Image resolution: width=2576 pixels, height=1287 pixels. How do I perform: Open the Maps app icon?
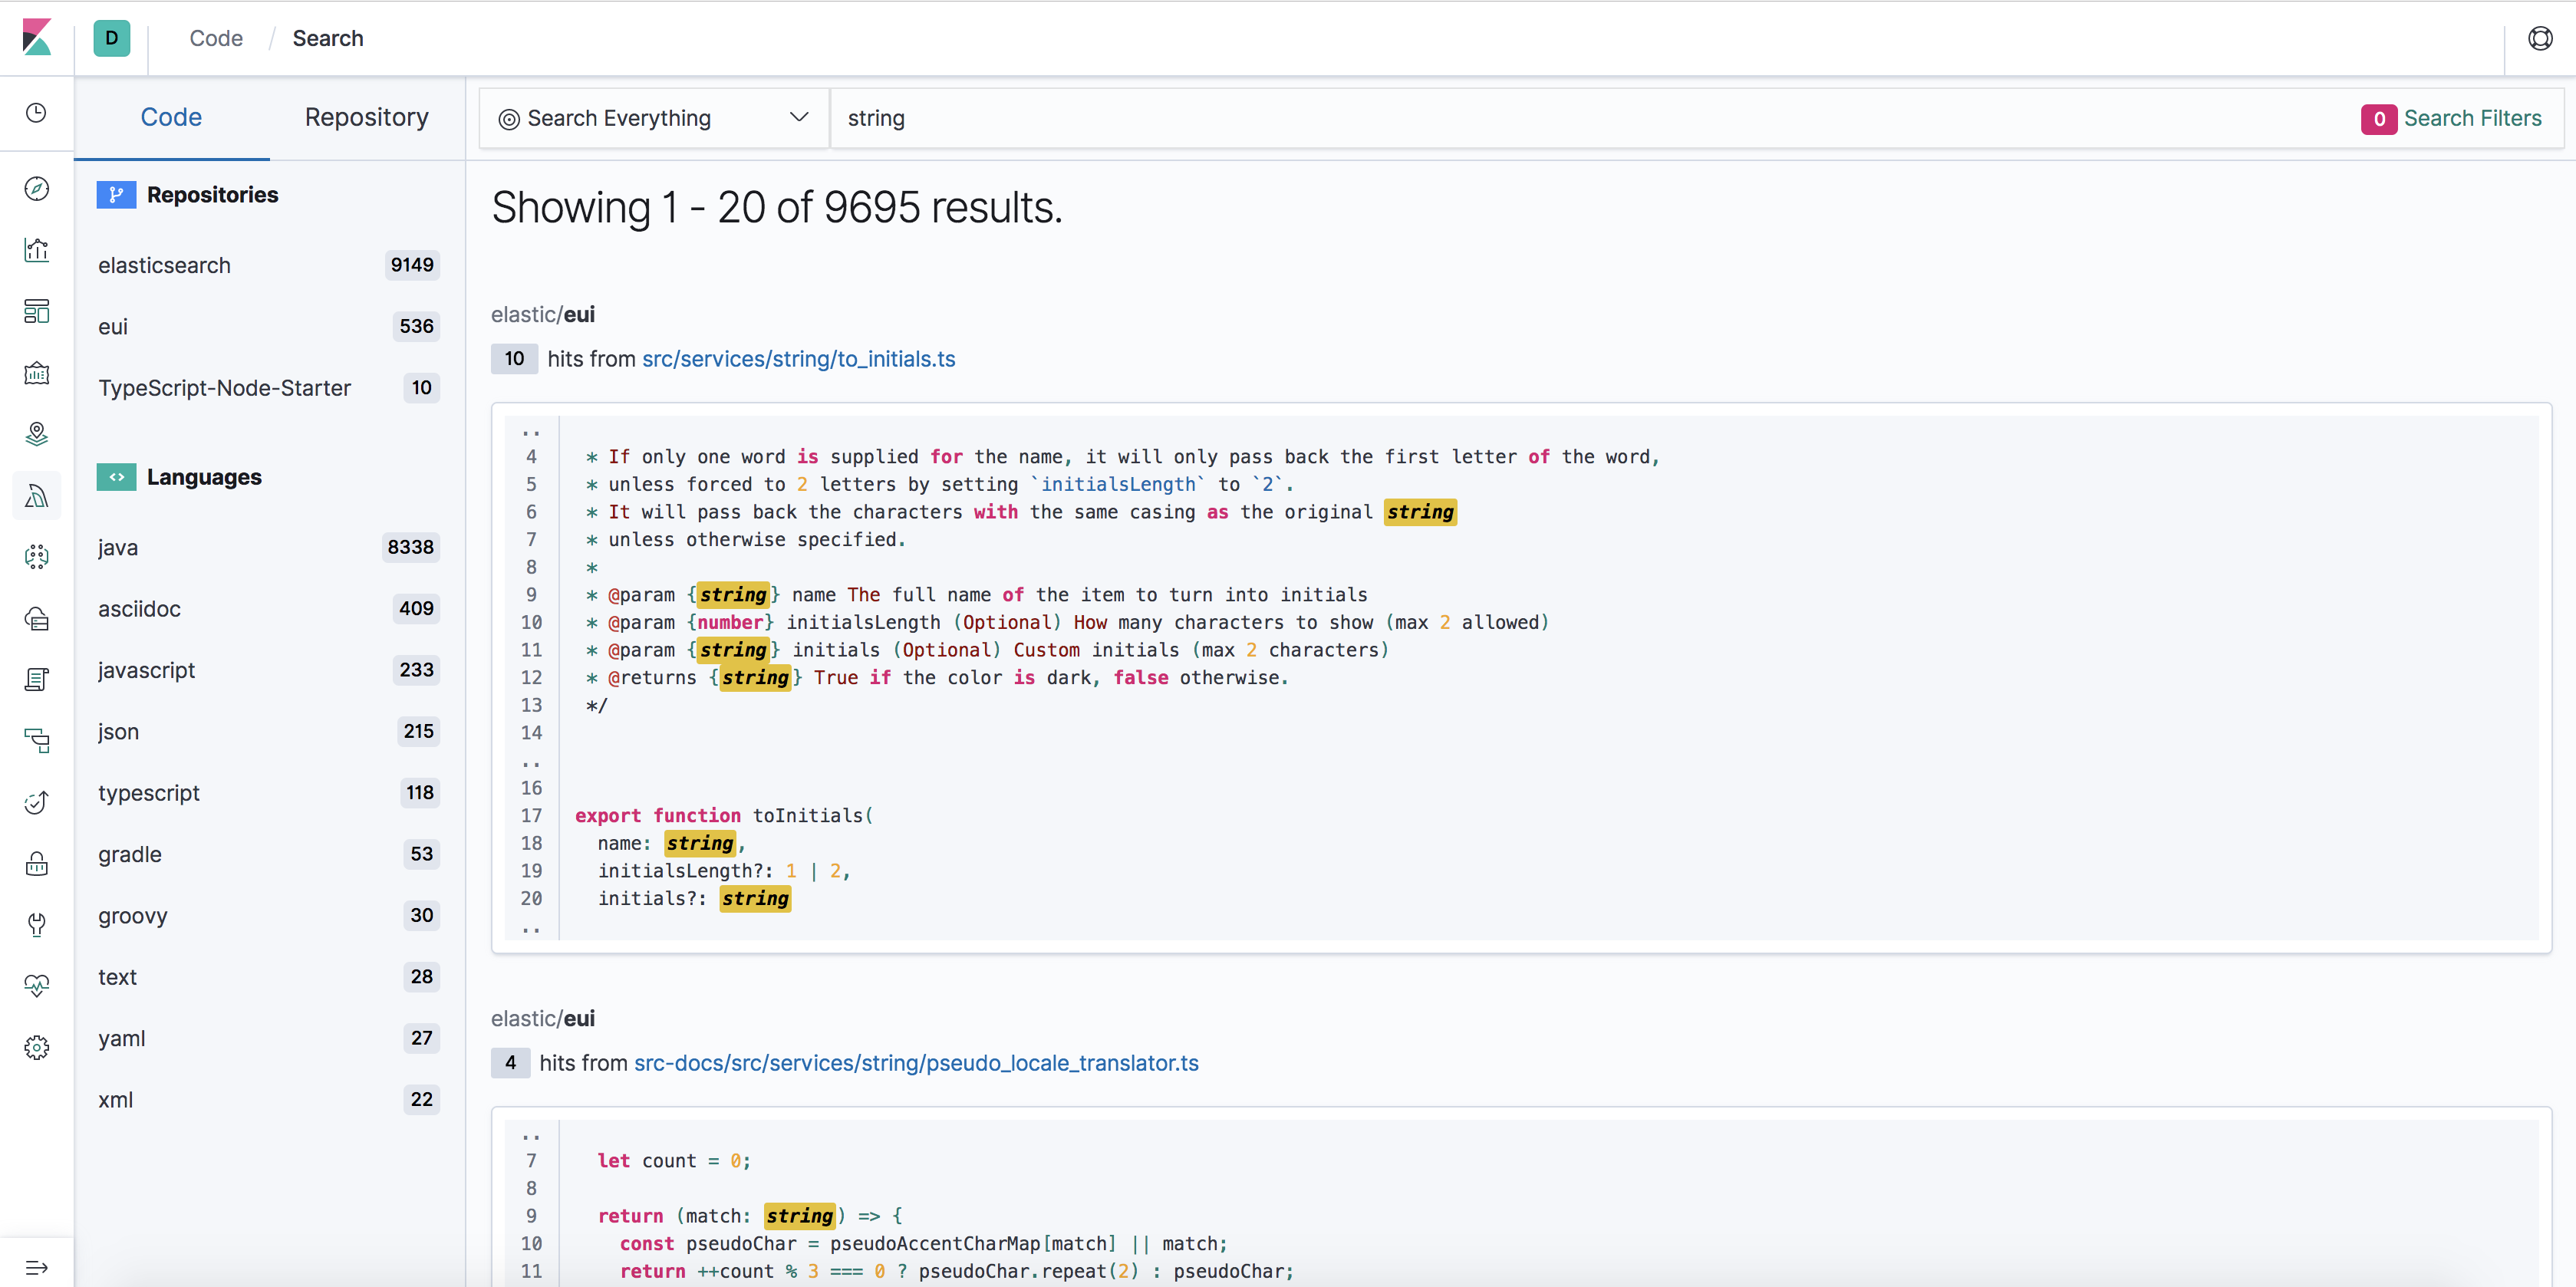click(36, 433)
